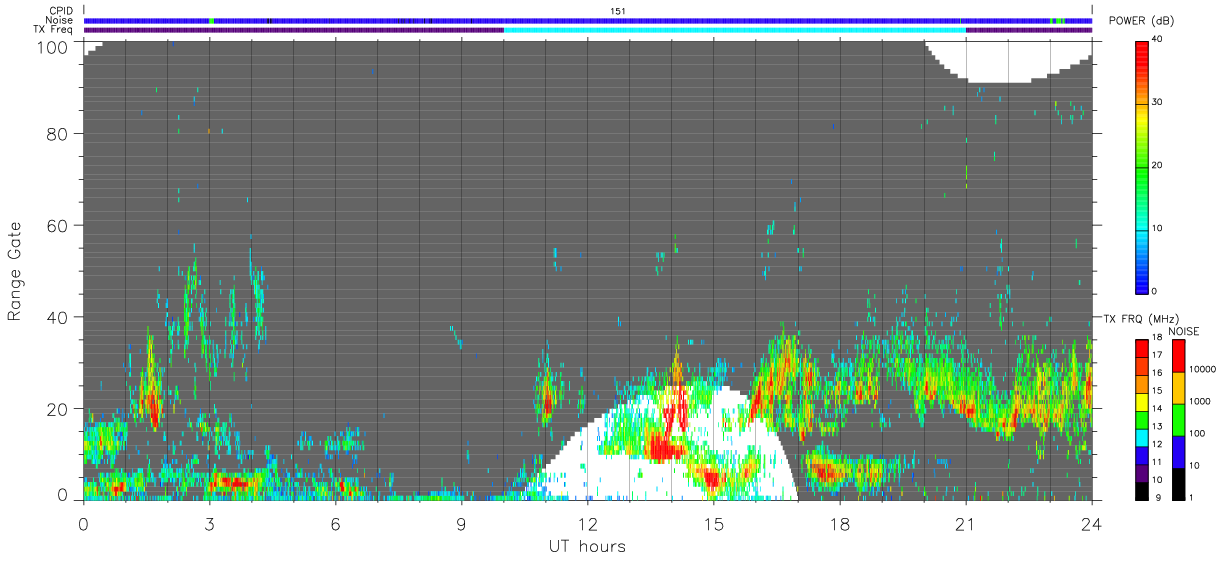The height and width of the screenshot is (567, 1228).
Task: Click the 60 tick on Range Gate axis
Action: pos(58,225)
